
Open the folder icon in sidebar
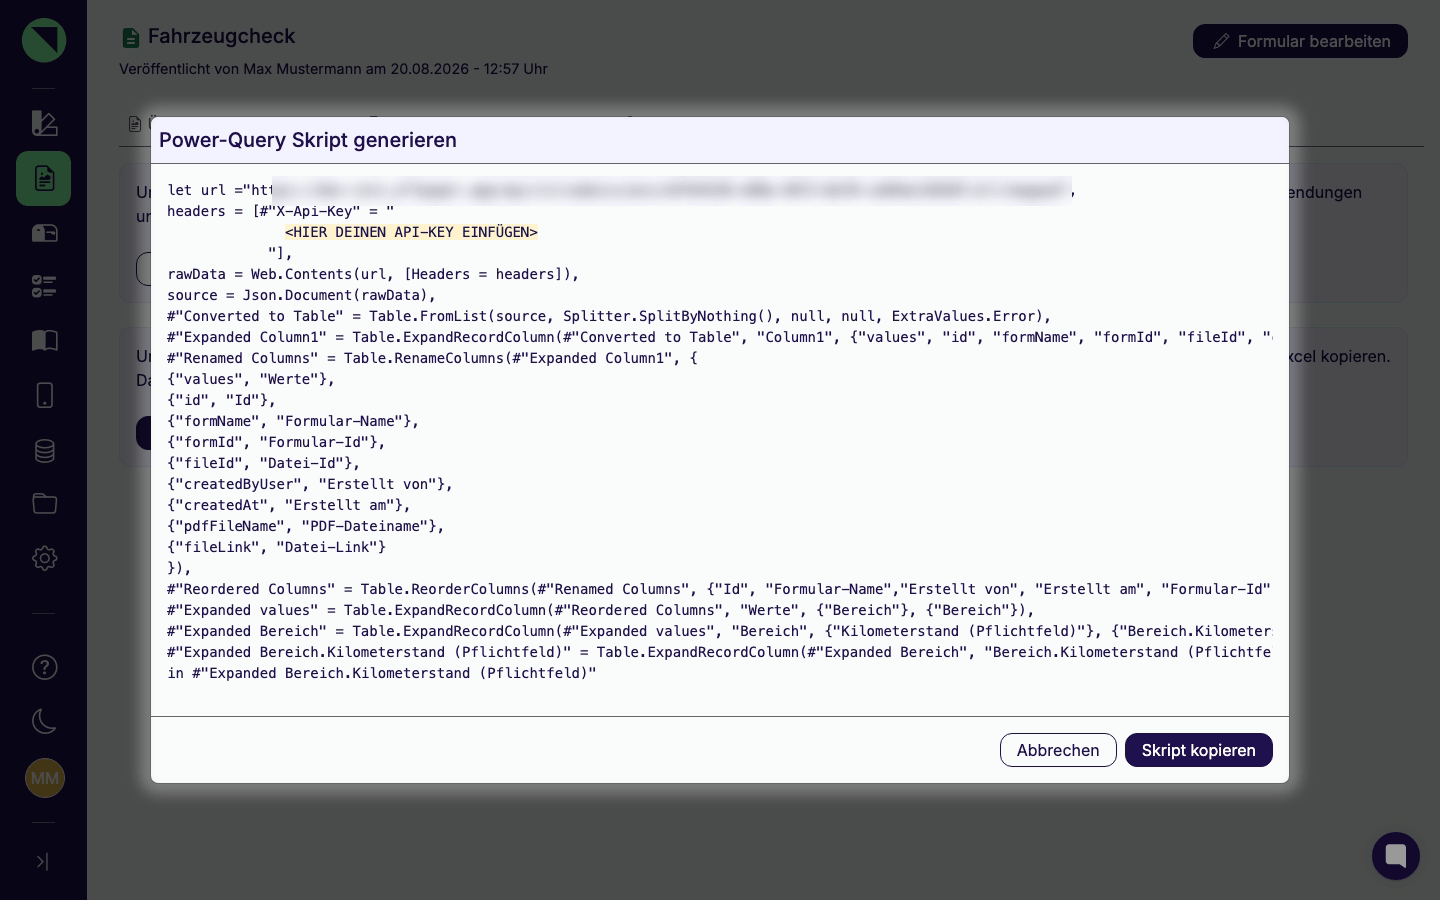click(44, 503)
